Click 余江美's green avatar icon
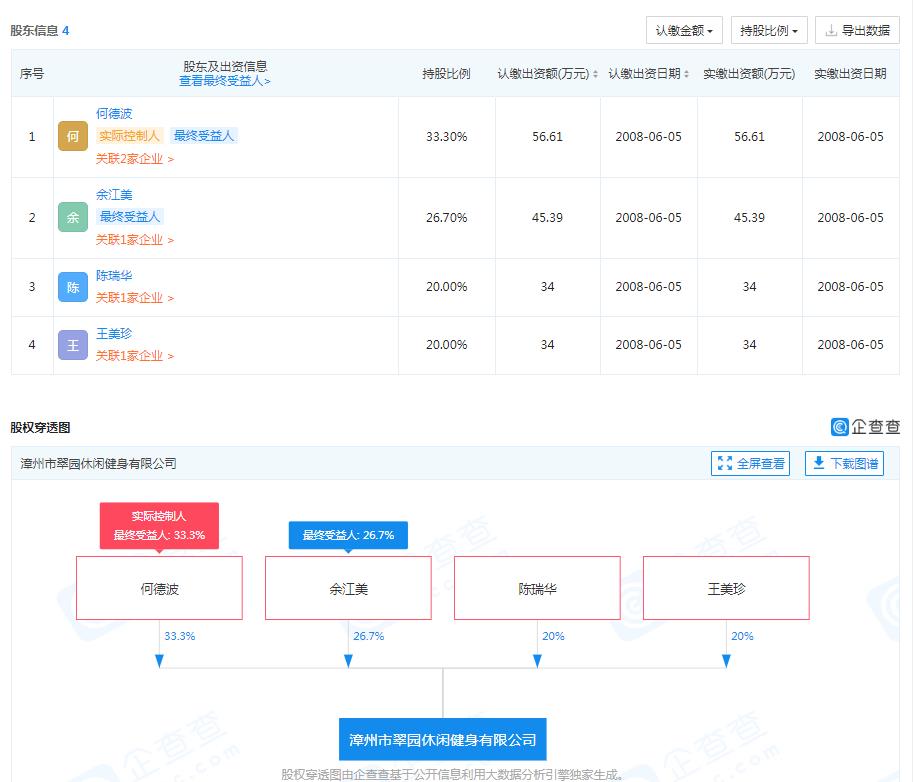The width and height of the screenshot is (913, 782). [x=72, y=216]
